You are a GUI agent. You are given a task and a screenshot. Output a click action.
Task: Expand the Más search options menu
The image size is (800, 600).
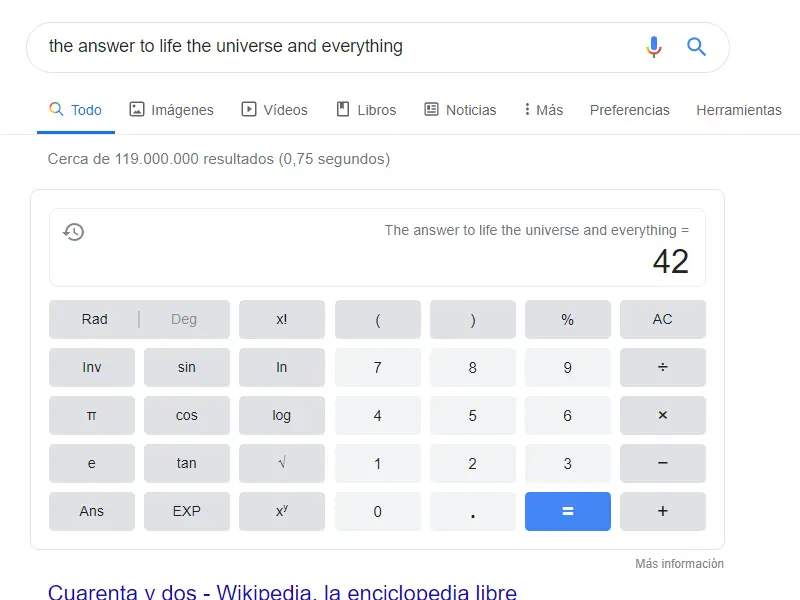[544, 110]
